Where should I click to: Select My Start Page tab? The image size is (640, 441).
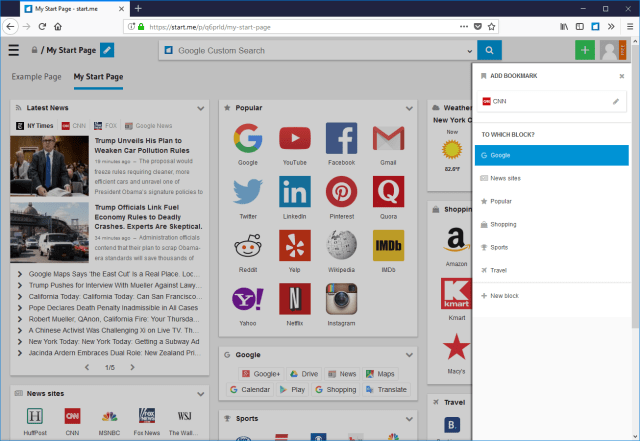pos(98,77)
